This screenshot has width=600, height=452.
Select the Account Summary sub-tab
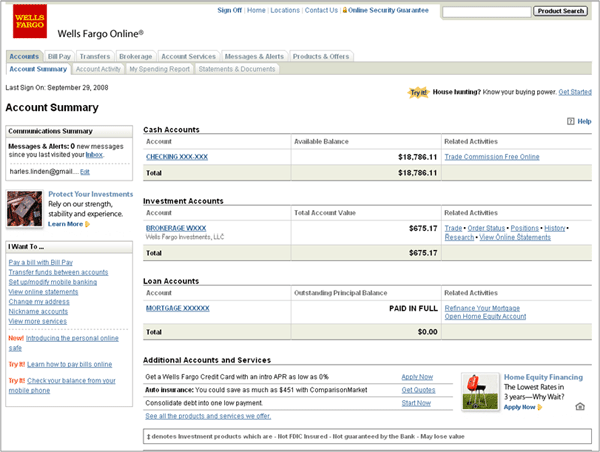point(38,69)
